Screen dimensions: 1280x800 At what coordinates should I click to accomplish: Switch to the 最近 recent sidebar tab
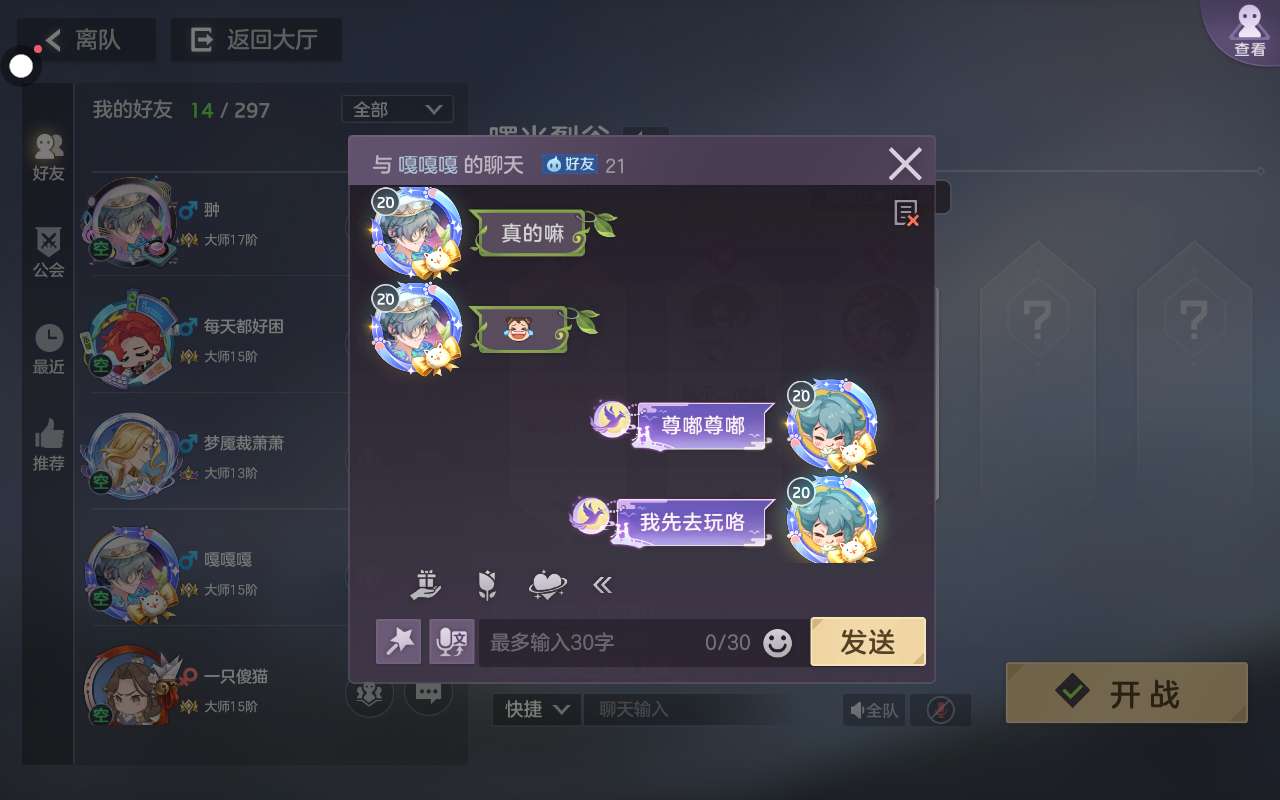tap(48, 349)
